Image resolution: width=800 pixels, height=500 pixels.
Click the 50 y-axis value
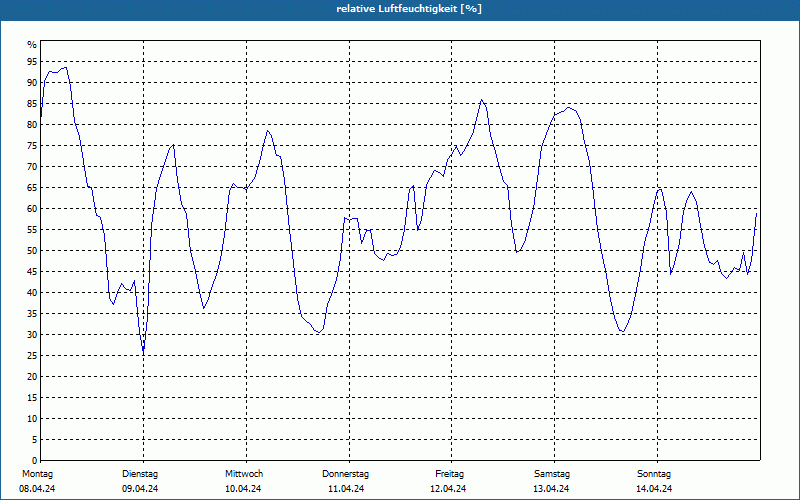pyautogui.click(x=32, y=251)
